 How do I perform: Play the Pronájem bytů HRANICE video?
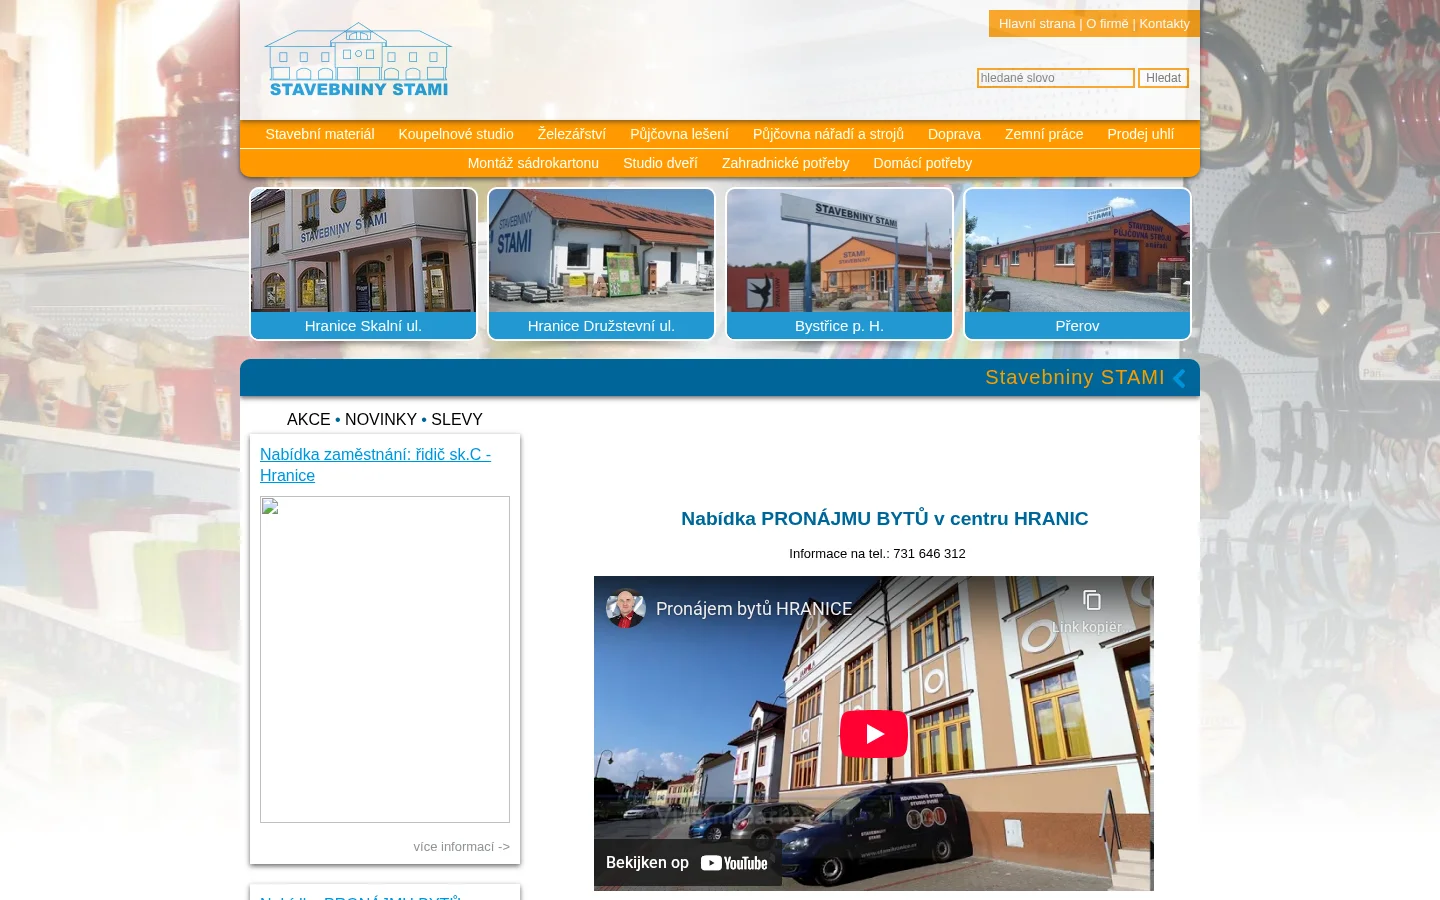point(873,734)
